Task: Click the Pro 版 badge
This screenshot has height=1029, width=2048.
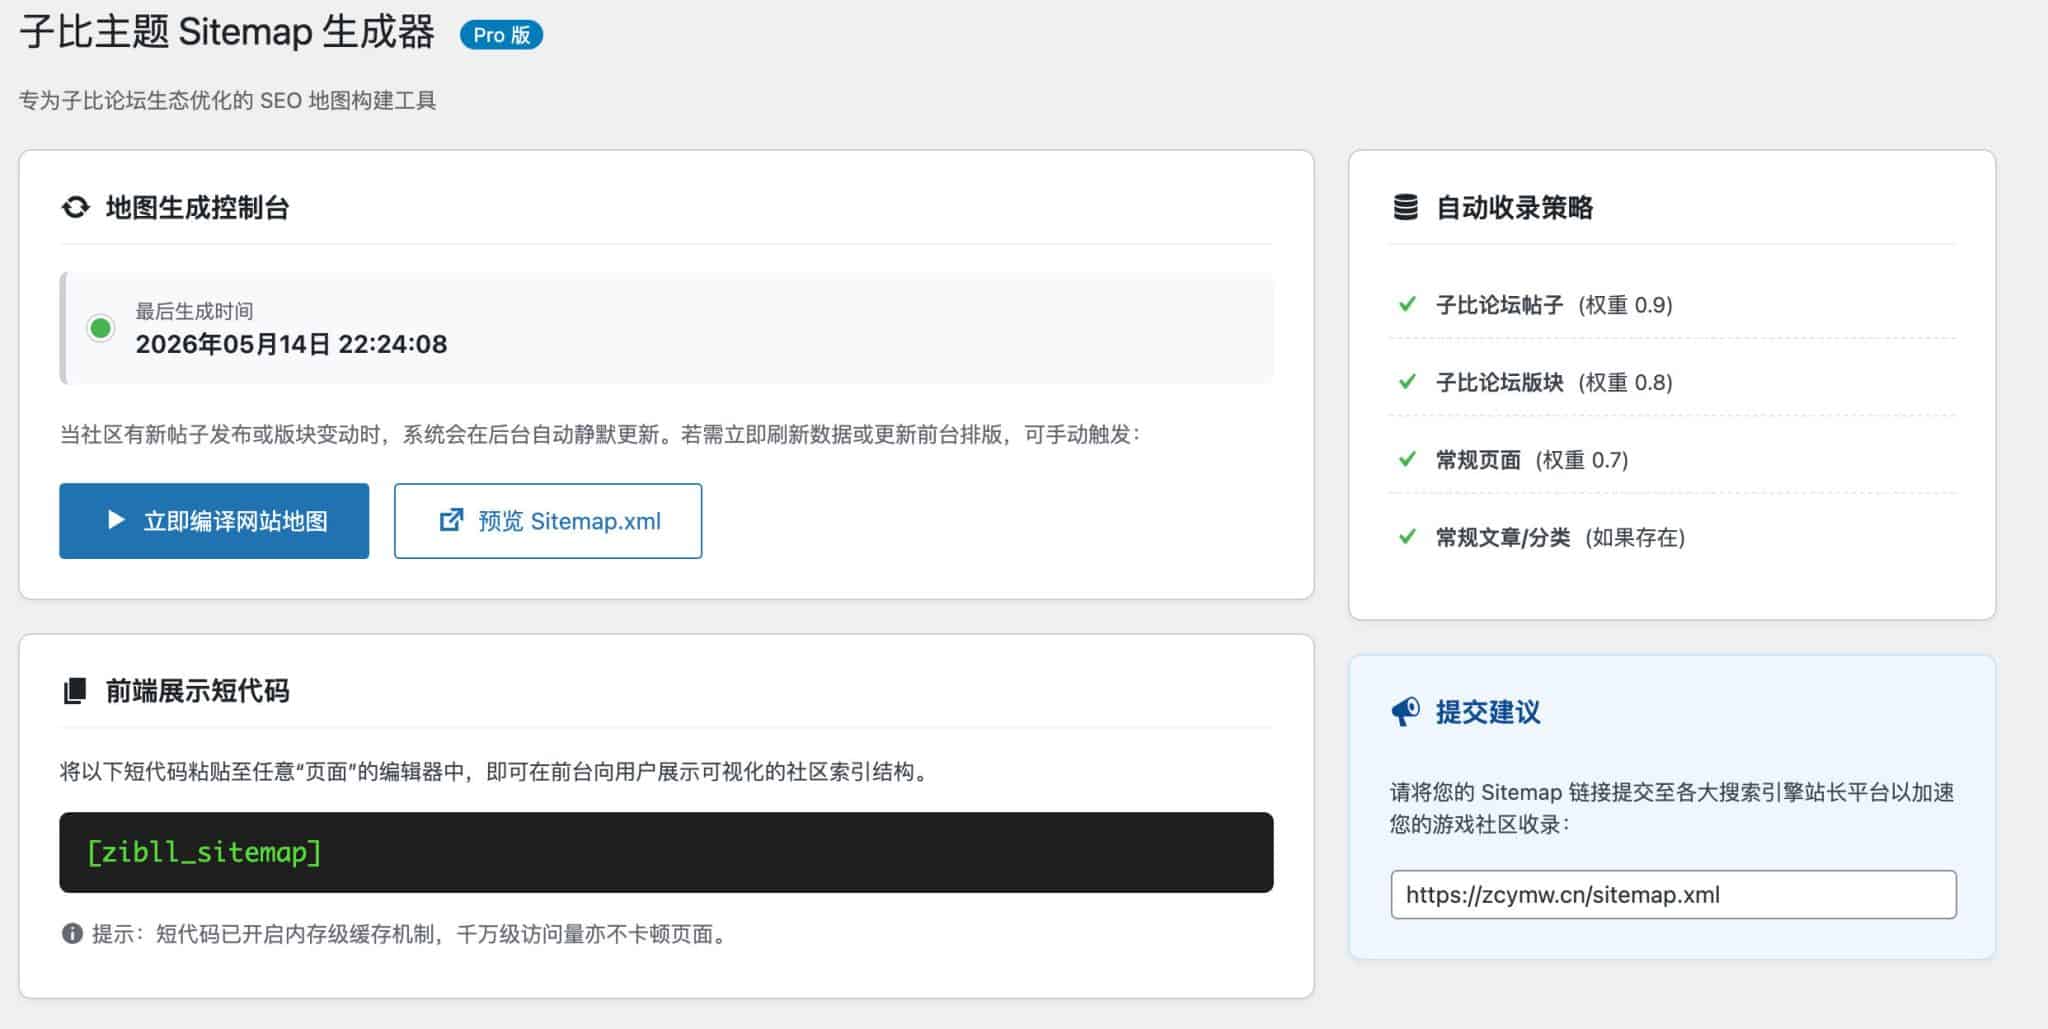Action: [501, 35]
